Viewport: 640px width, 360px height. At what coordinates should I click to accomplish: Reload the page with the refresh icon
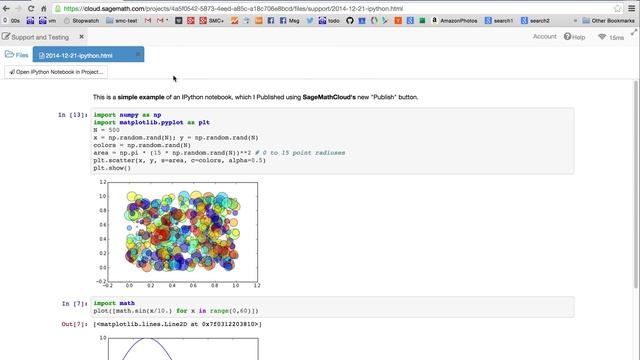(x=31, y=8)
